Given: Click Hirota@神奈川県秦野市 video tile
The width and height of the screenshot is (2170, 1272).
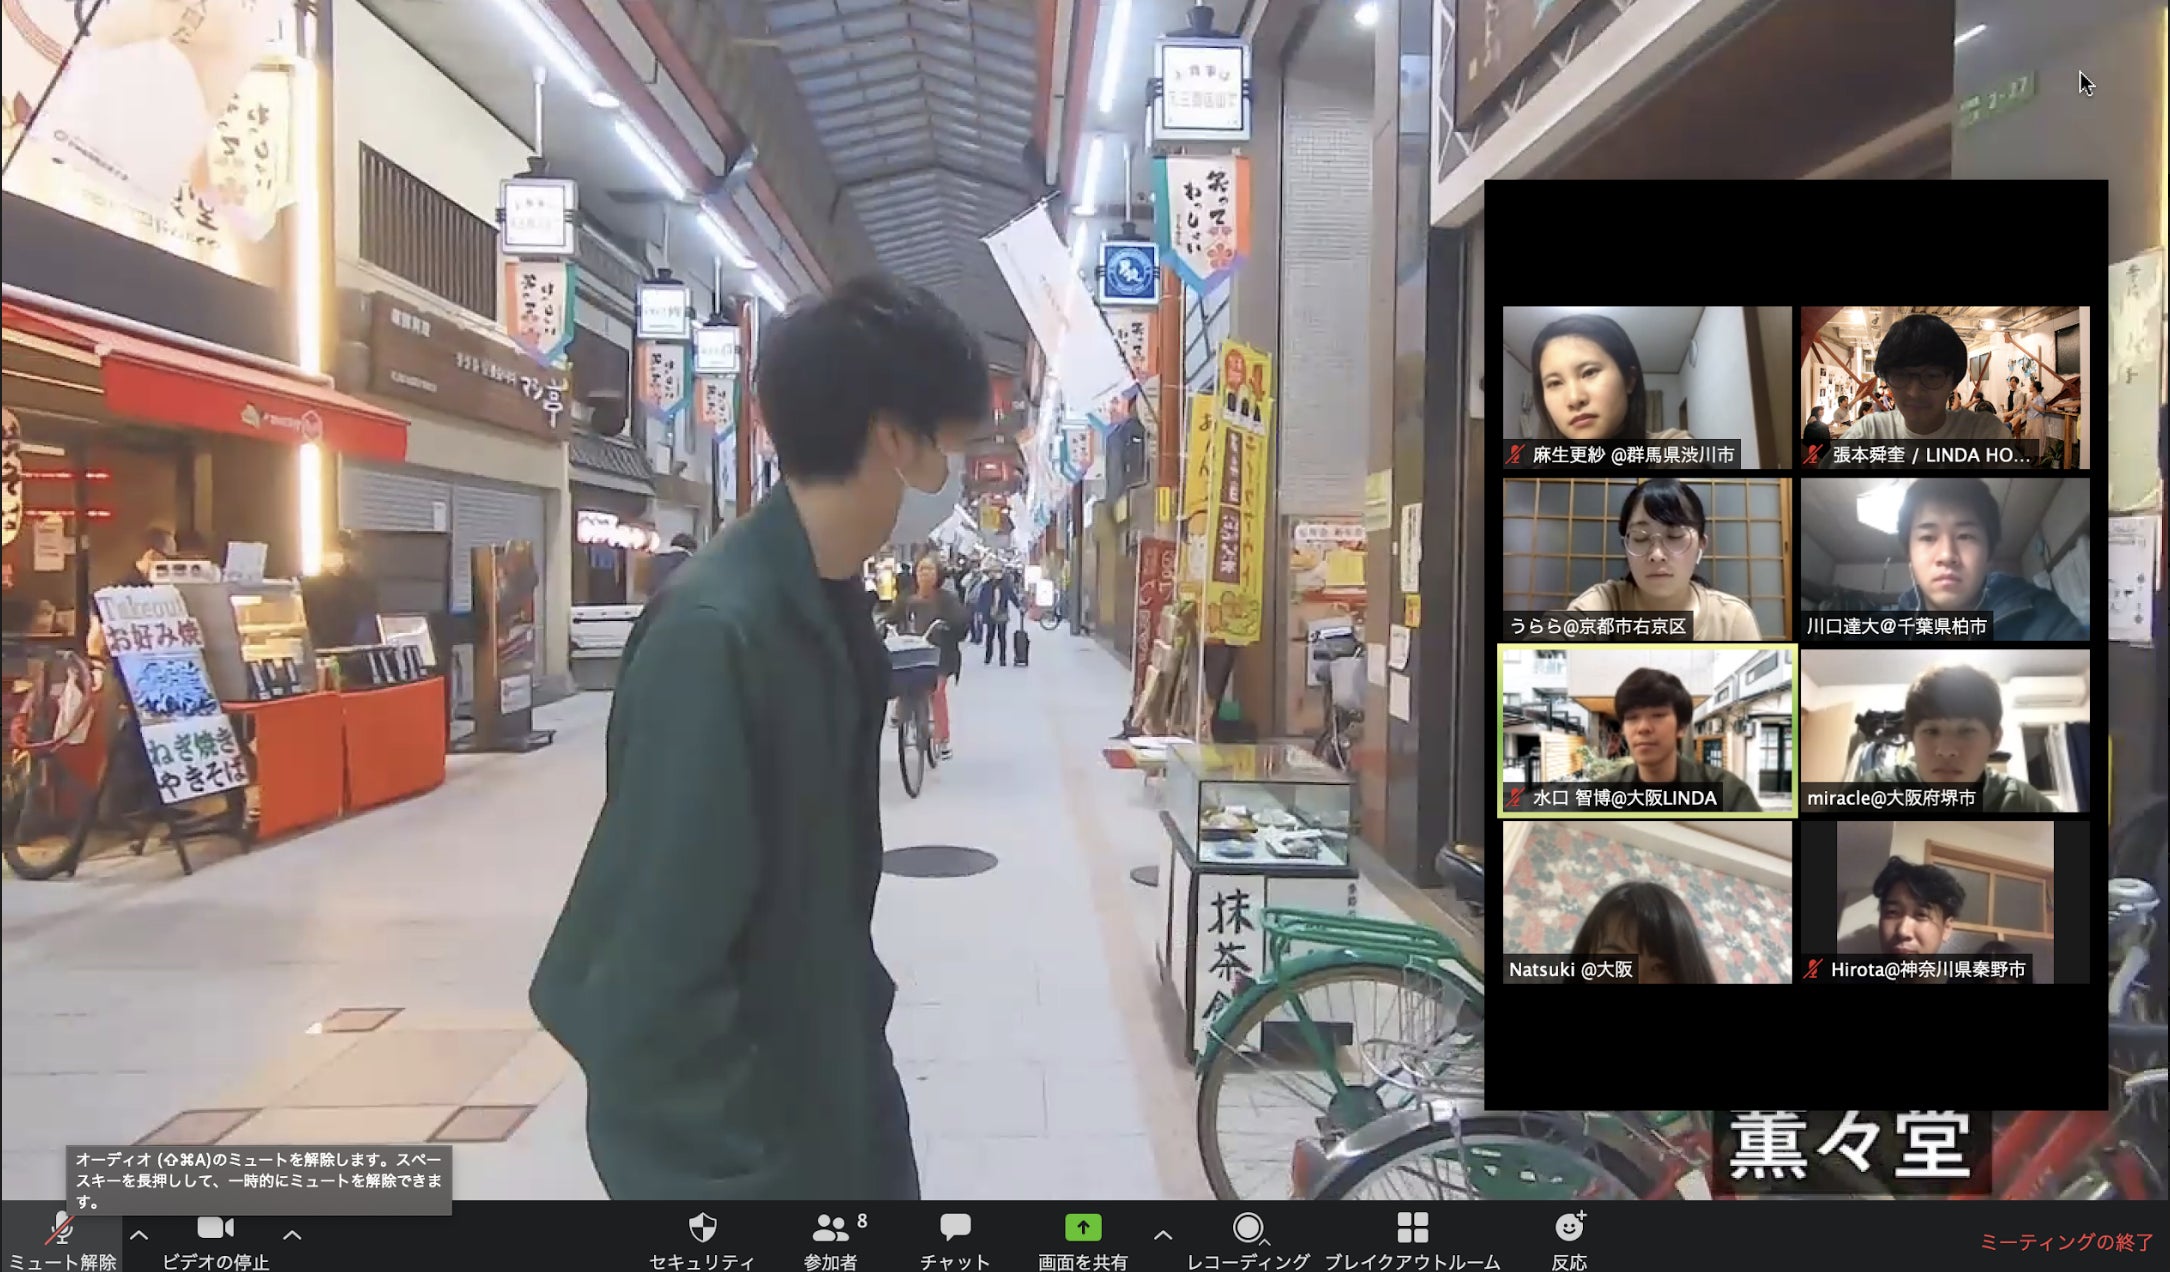Looking at the screenshot, I should [1944, 902].
